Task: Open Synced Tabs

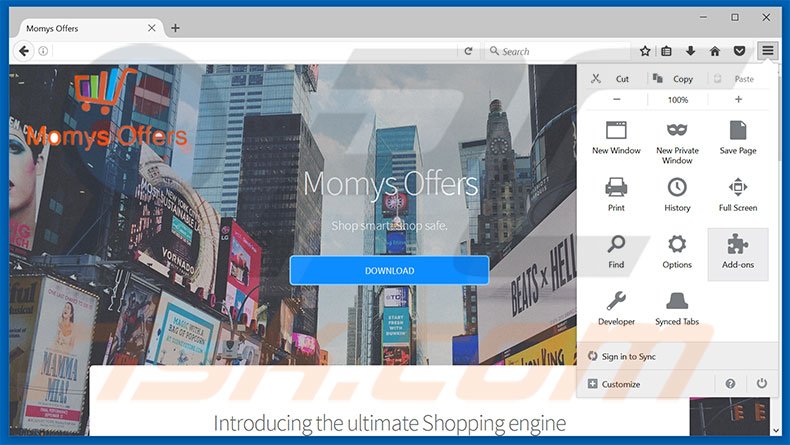Action: (x=677, y=308)
